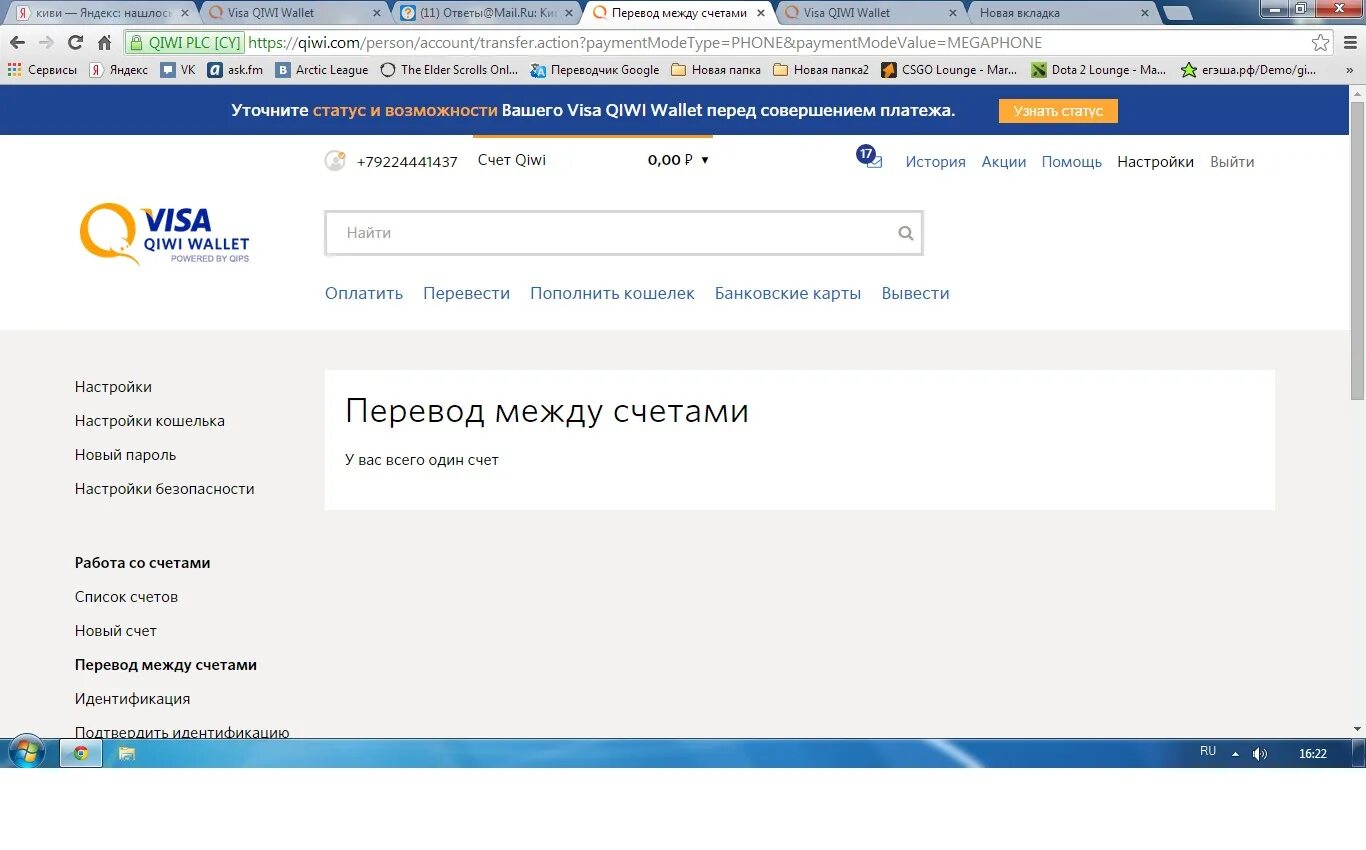Open the Новая папка2 bookmark folder

pyautogui.click(x=821, y=70)
